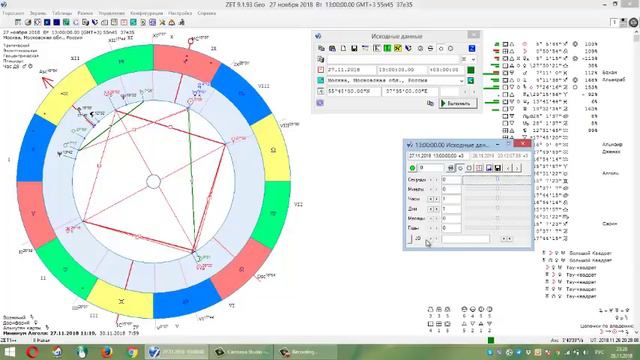The image size is (640, 360).
Task: Click the green square icon in Исходные данные toolbar
Action: pos(387,48)
